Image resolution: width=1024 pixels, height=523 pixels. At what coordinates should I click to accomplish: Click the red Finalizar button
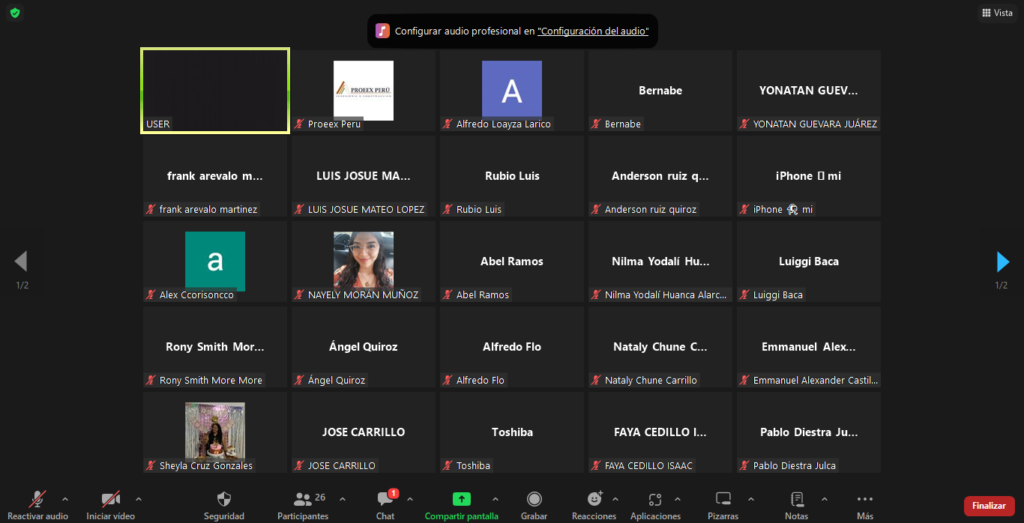988,506
